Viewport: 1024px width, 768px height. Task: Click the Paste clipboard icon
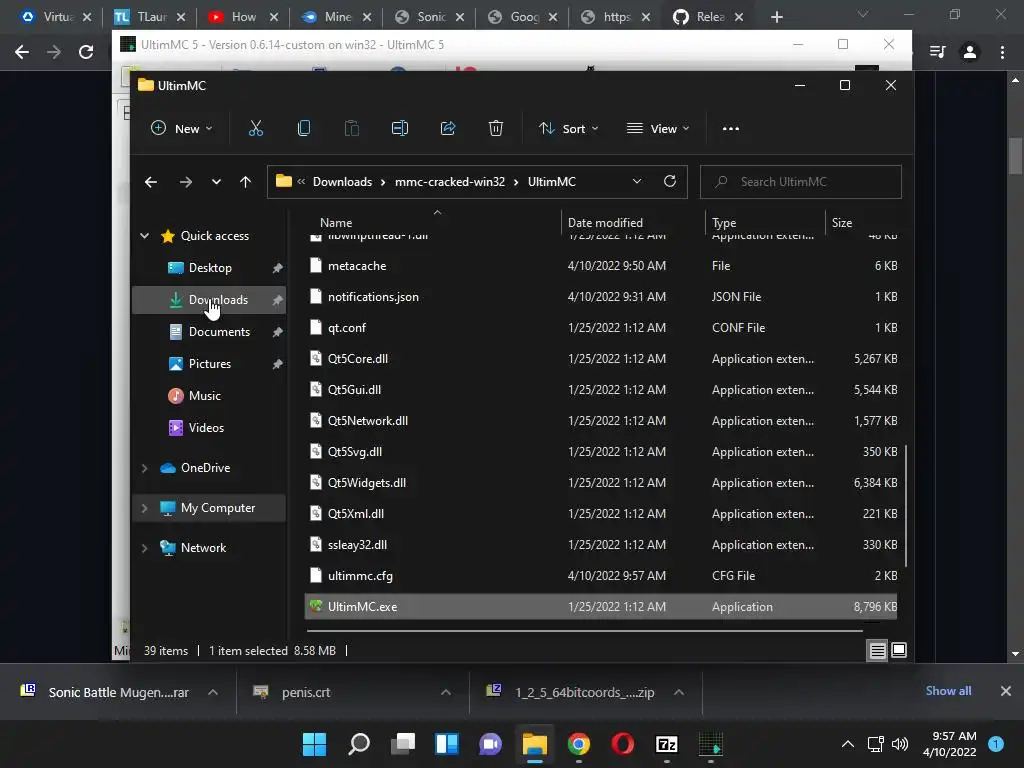click(351, 129)
